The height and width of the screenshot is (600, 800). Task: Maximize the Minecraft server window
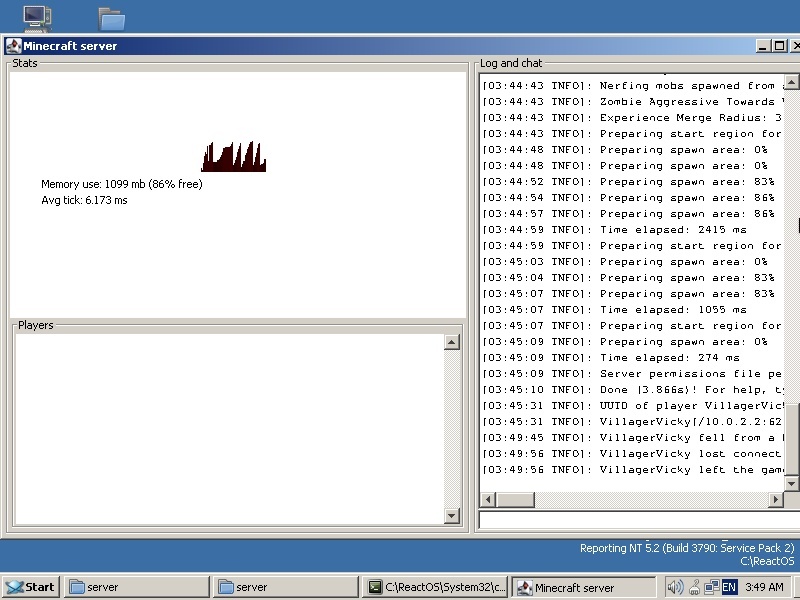[x=779, y=46]
